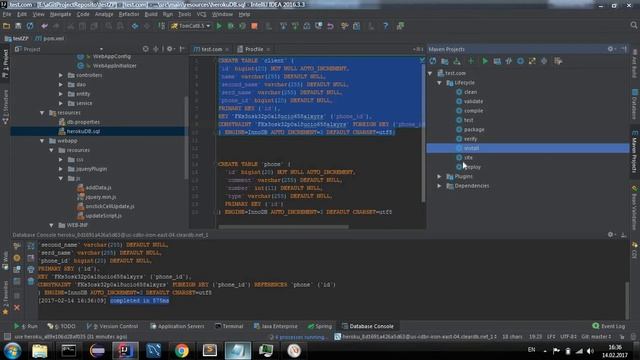Select the compile lifecycle goal
Image resolution: width=640 pixels, height=360 pixels.
[469, 111]
